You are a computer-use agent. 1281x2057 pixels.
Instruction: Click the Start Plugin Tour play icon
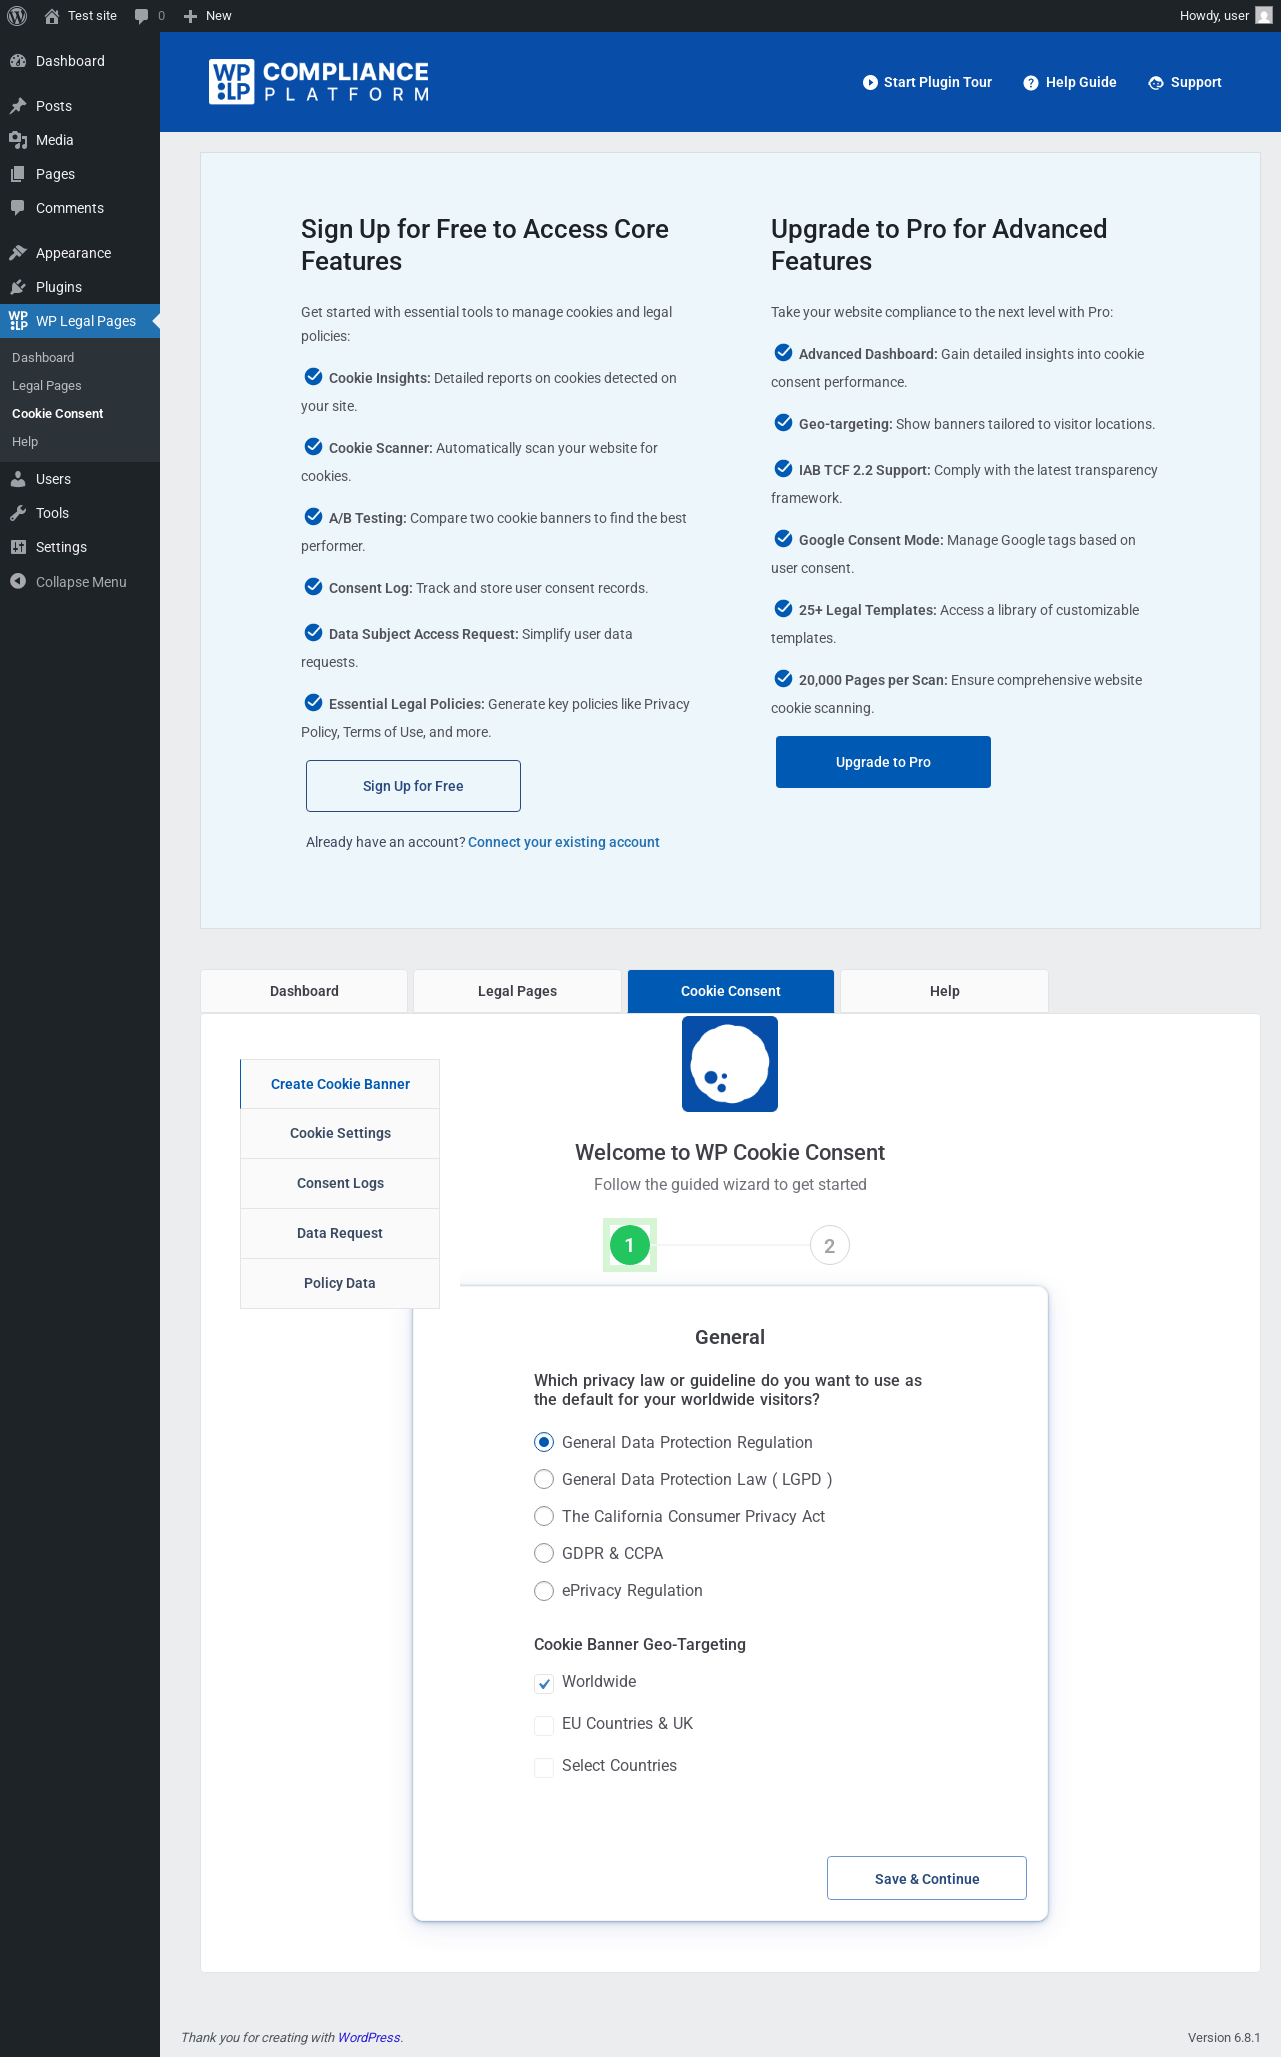[870, 83]
